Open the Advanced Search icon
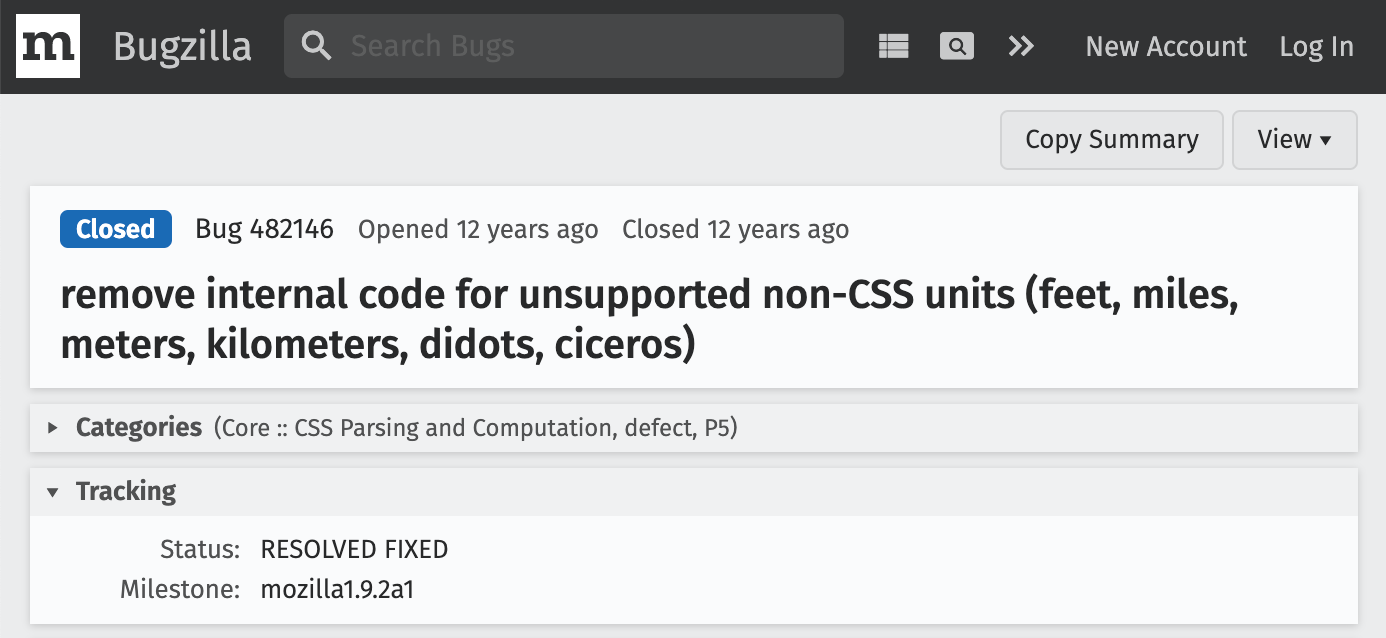 [x=956, y=46]
